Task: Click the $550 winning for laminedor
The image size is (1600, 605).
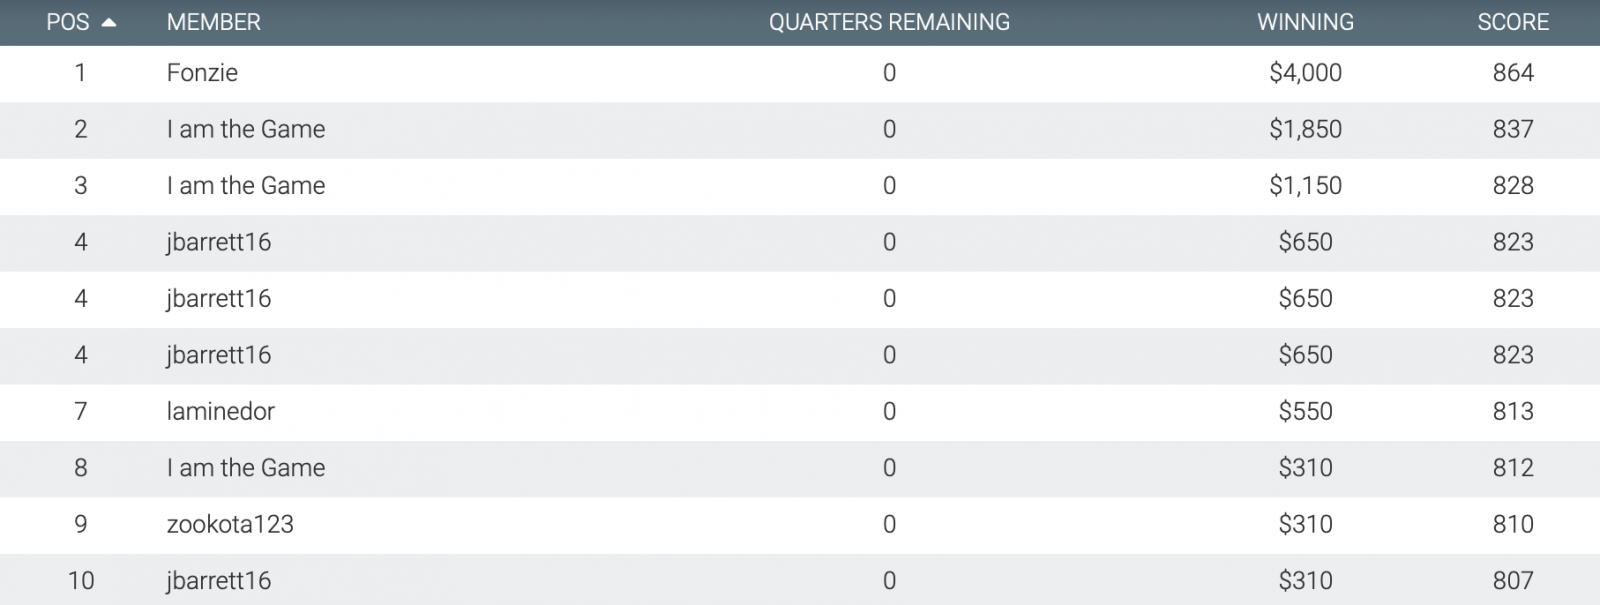Action: [x=1305, y=411]
